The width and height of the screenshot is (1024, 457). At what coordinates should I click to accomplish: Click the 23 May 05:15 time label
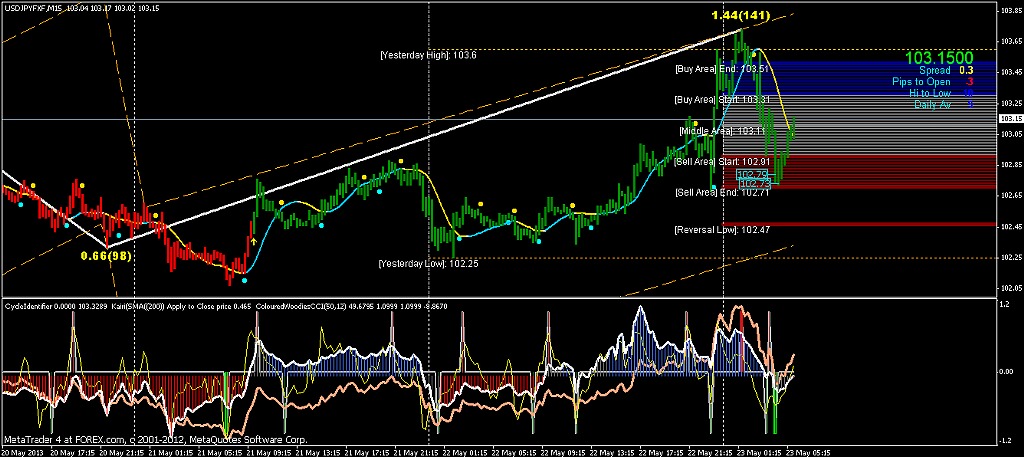click(807, 451)
